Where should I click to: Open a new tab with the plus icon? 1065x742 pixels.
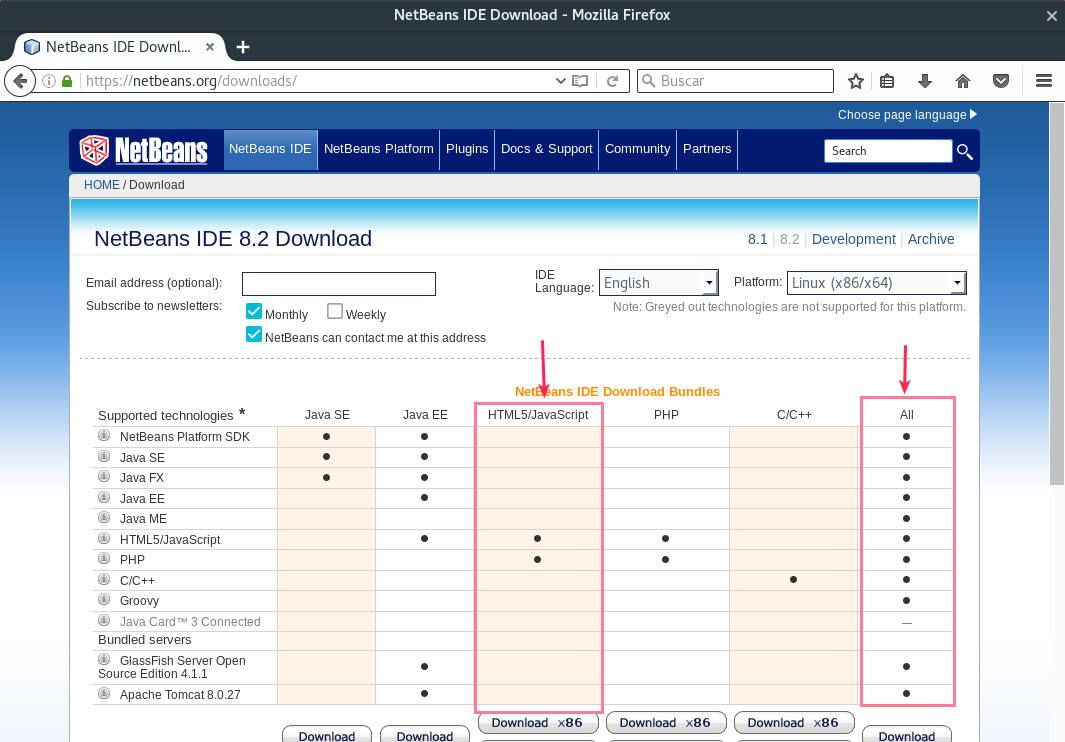tap(242, 47)
